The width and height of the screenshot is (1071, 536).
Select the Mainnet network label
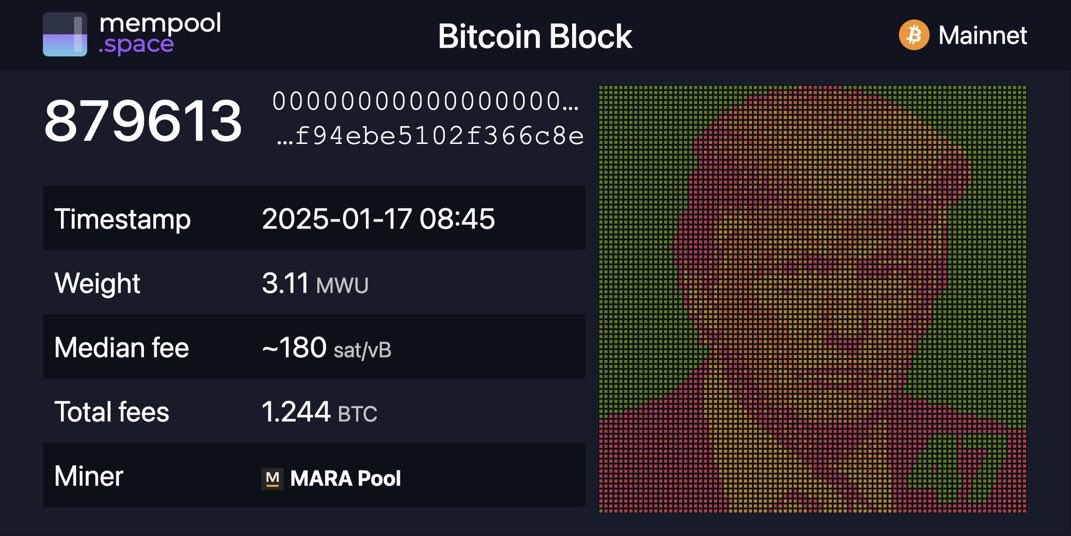click(982, 36)
